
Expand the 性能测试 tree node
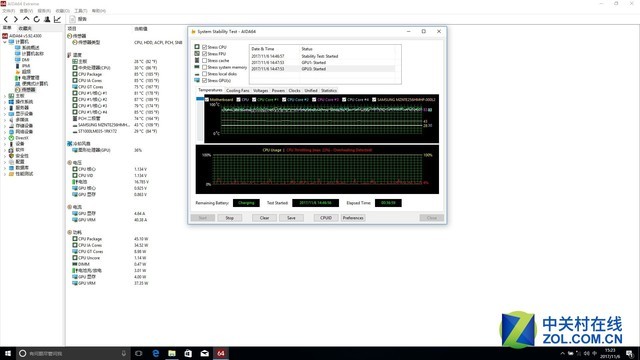pos(4,174)
